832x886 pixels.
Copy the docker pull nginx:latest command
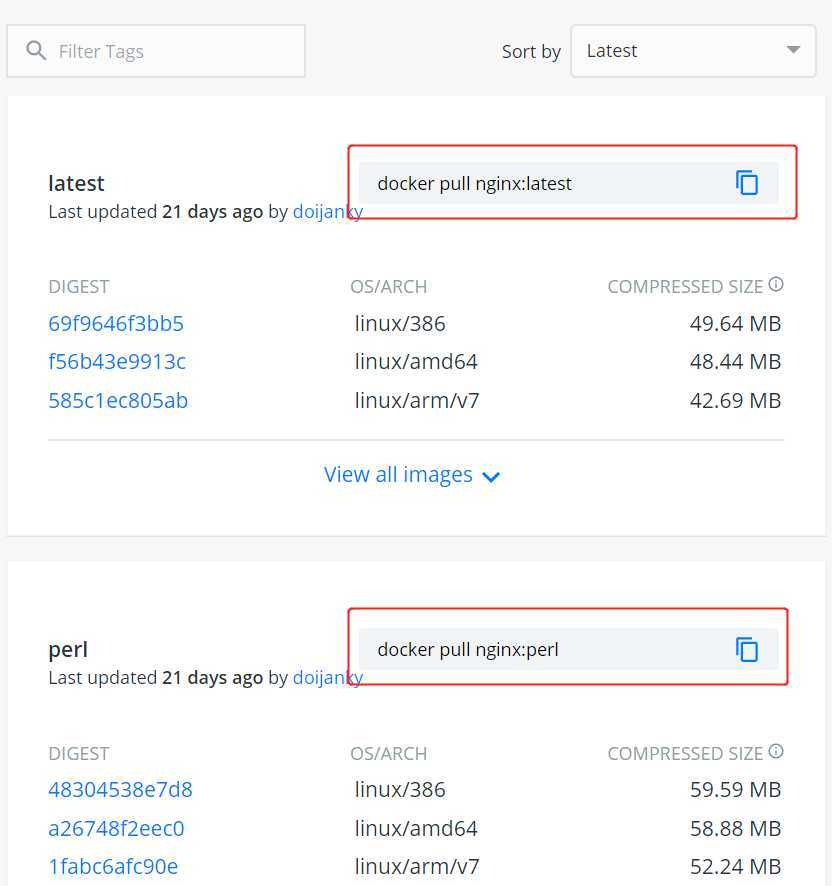click(x=747, y=183)
